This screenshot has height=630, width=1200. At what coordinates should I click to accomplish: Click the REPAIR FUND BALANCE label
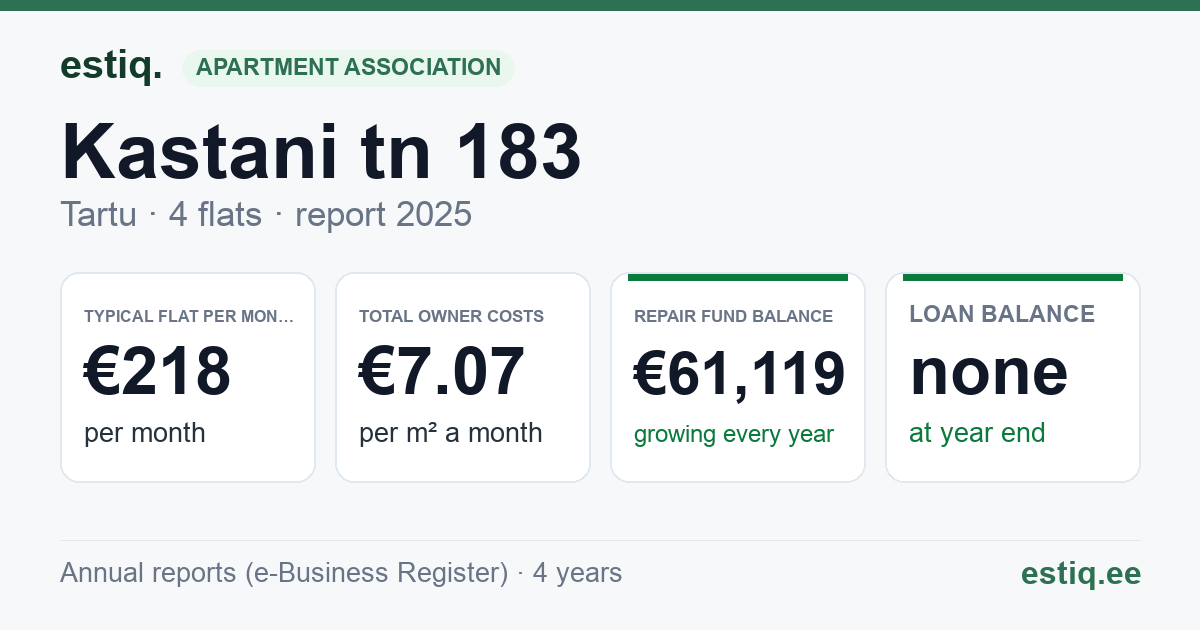(733, 316)
